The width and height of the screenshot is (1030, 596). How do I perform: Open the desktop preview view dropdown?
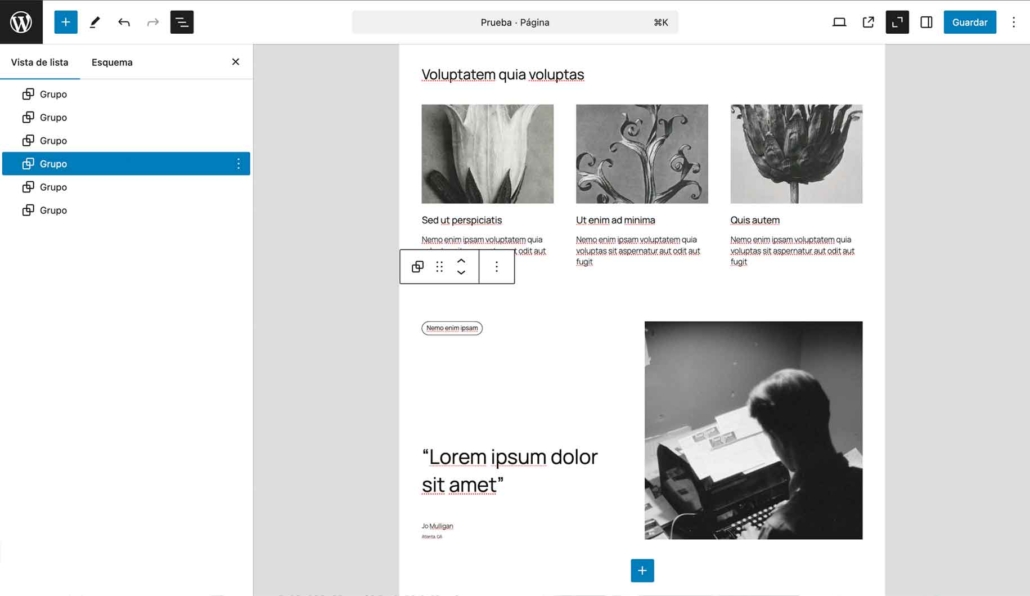839,22
